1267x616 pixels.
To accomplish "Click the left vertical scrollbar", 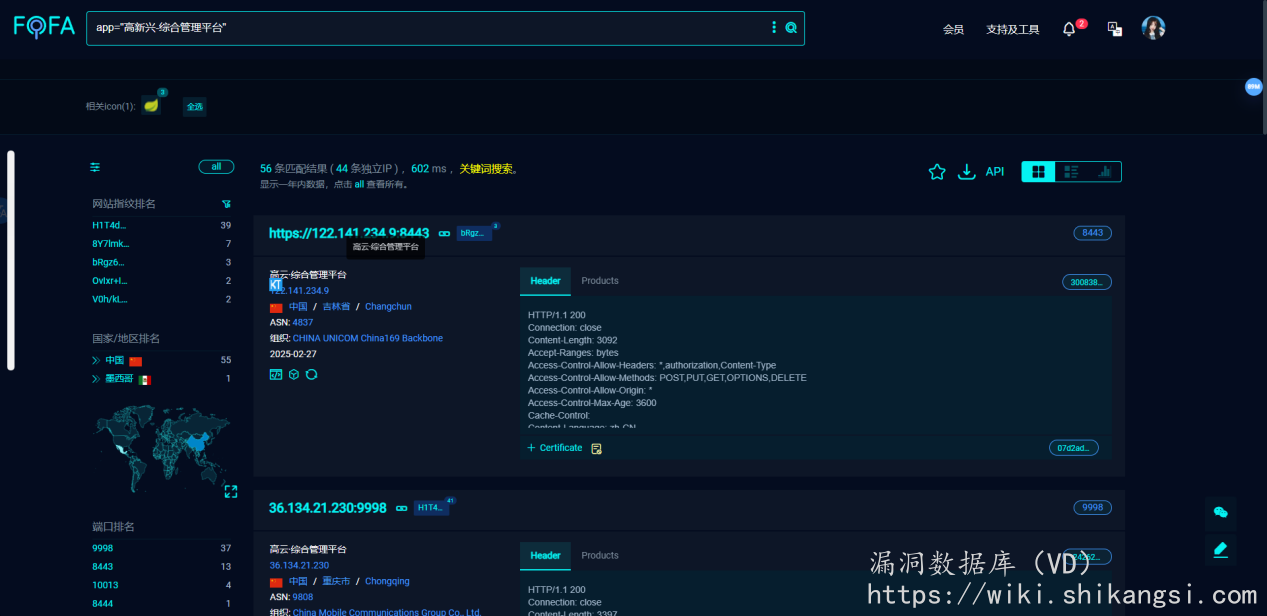I will click(x=11, y=260).
